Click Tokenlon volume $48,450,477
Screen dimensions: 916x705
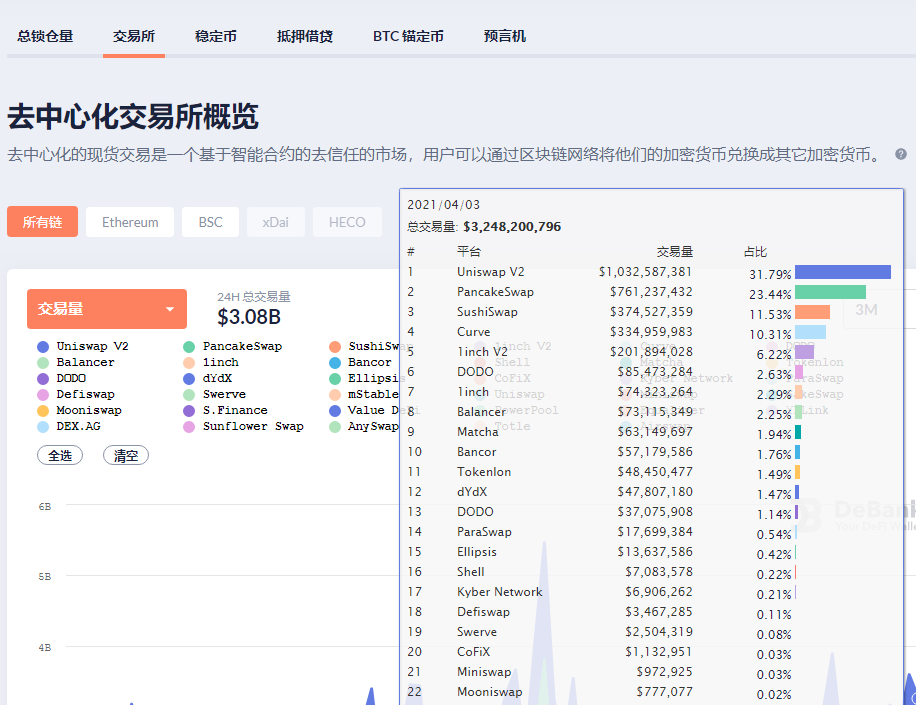pos(655,472)
